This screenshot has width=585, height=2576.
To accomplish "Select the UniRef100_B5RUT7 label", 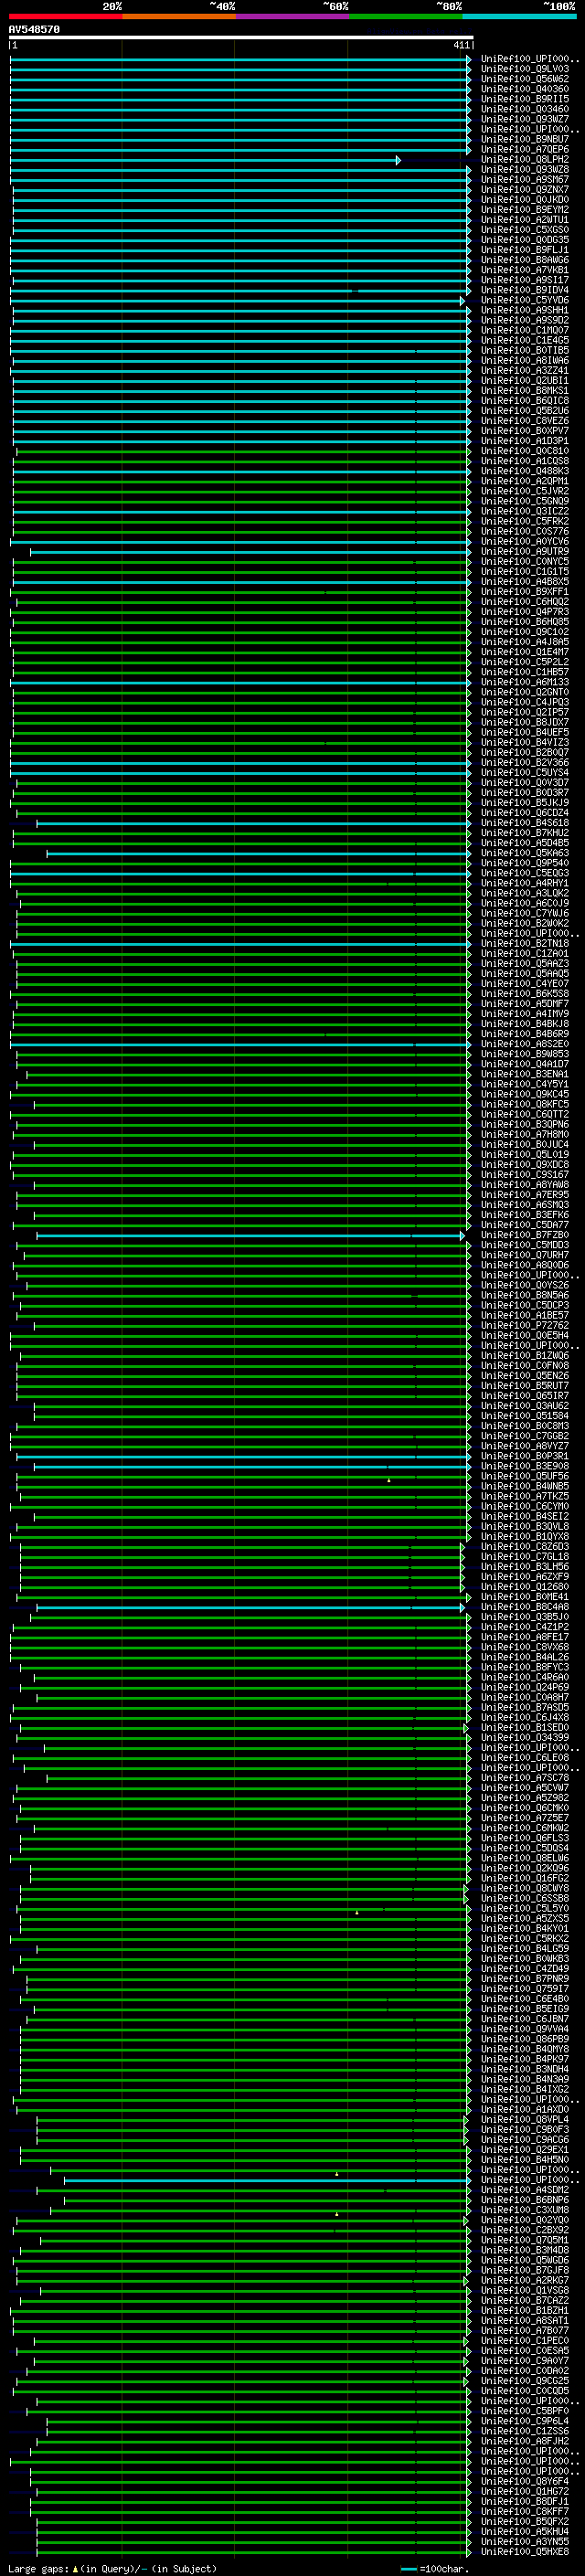I will pyautogui.click(x=525, y=1386).
